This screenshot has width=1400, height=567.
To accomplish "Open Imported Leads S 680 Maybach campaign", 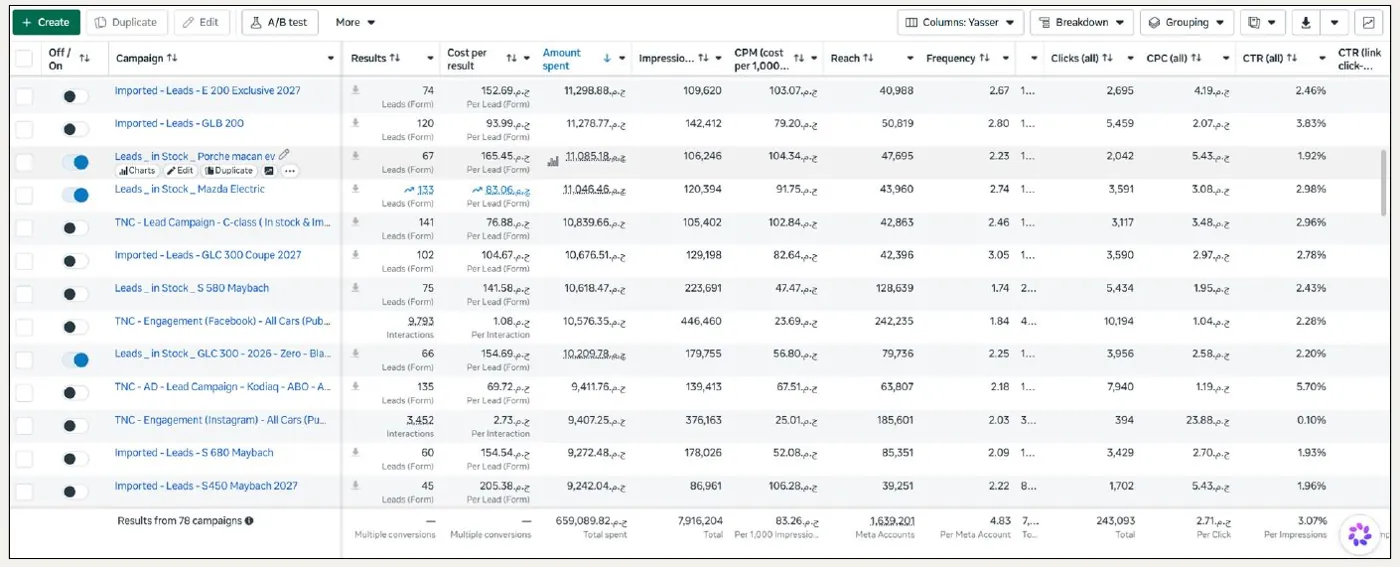I will (x=194, y=452).
